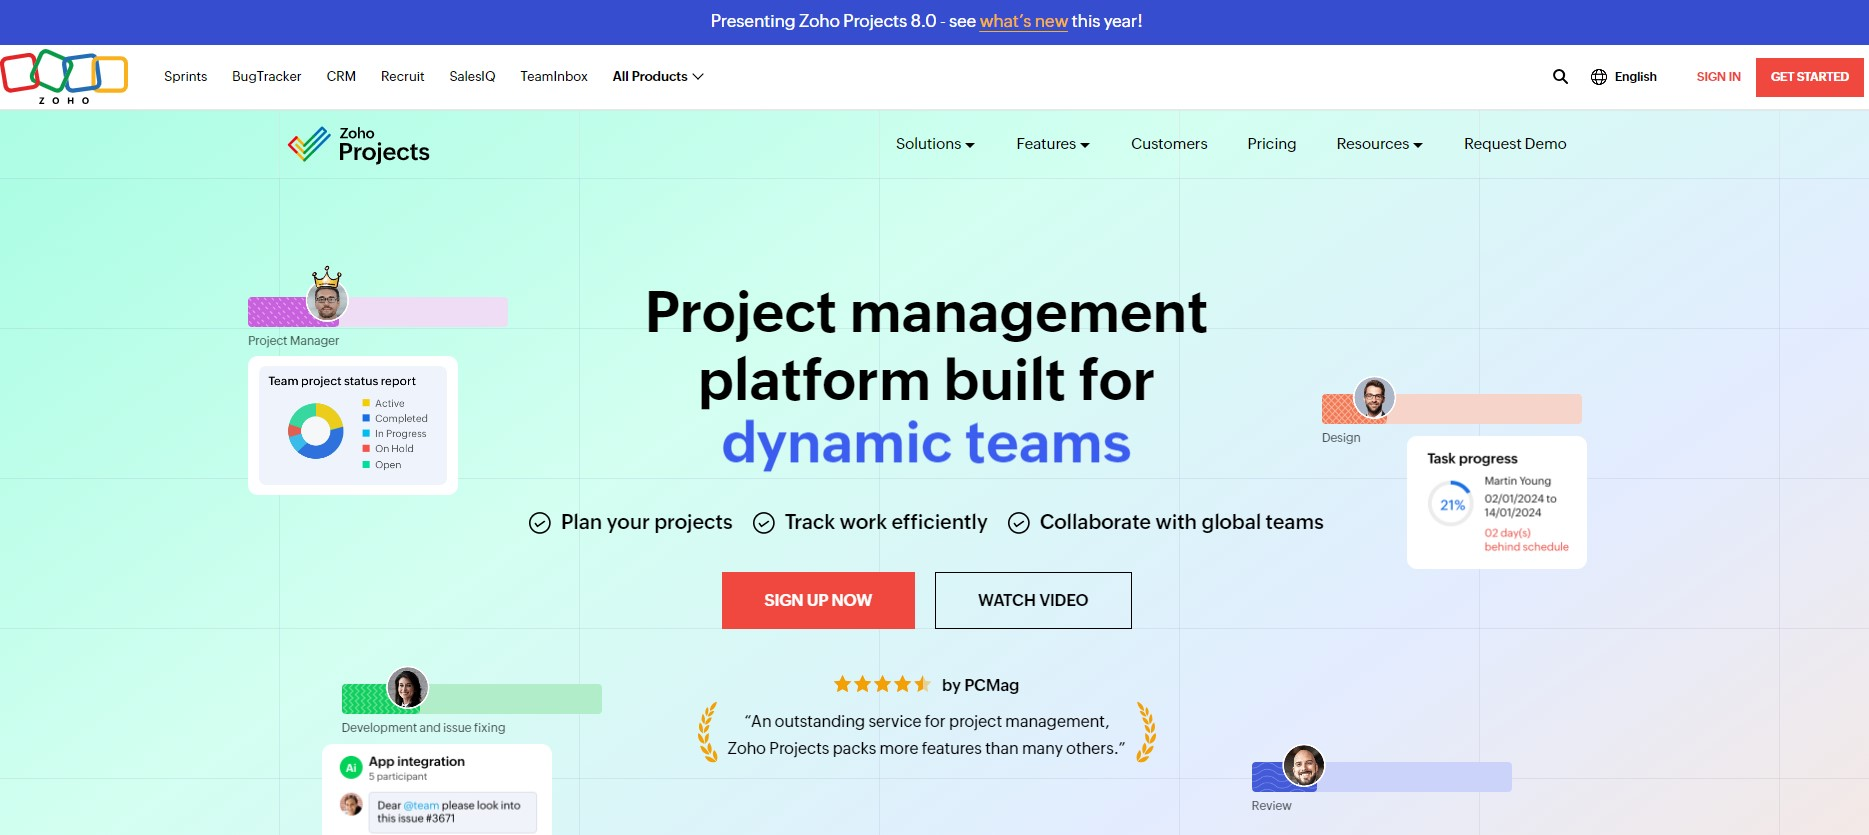Click the "Team project status report" title

pyautogui.click(x=342, y=381)
